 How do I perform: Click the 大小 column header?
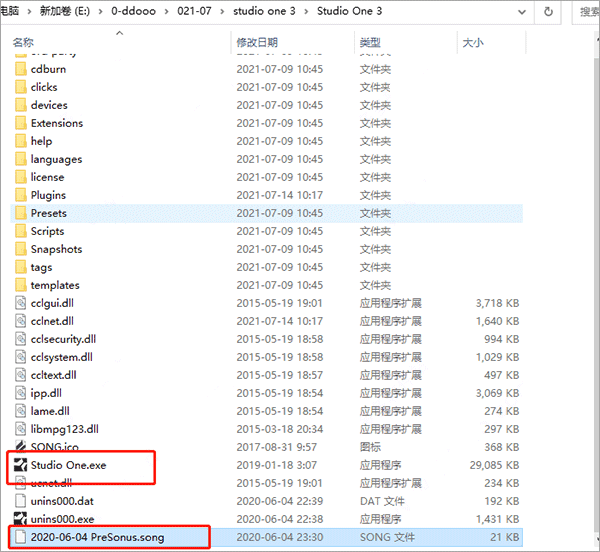pos(472,43)
